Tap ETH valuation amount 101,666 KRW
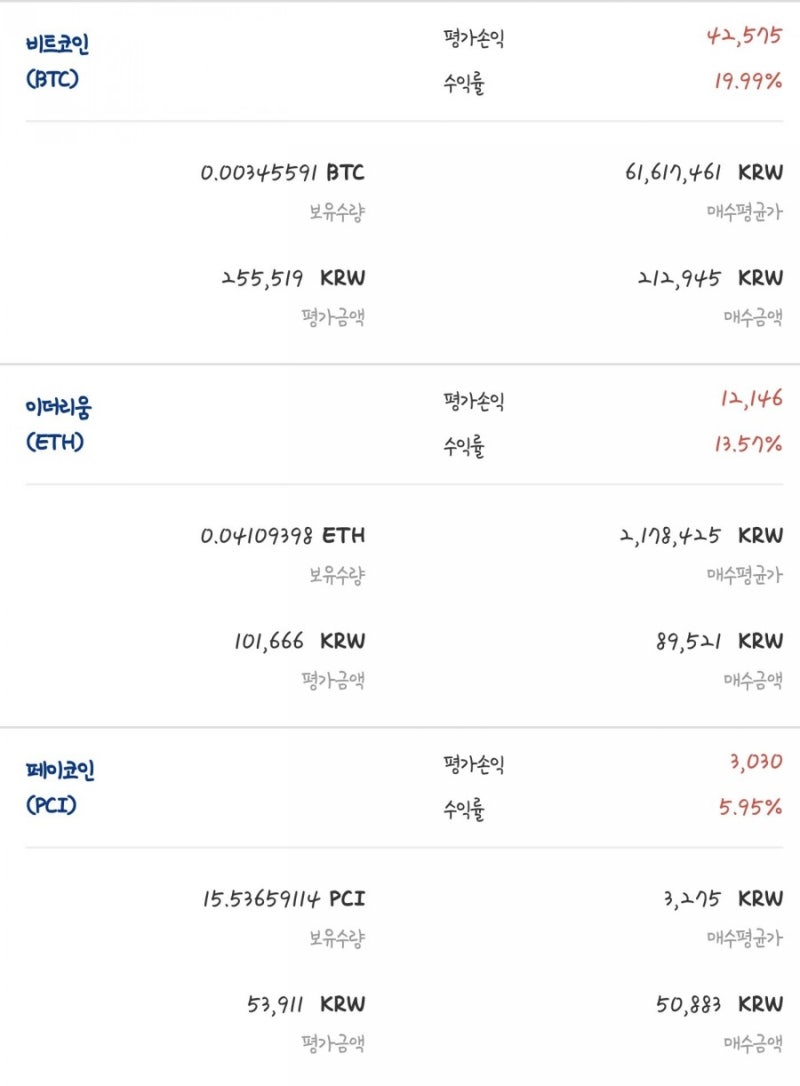 299,641
